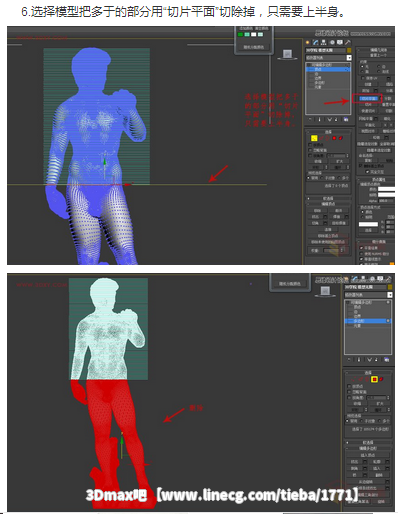Click Remove Modifier trash icon in top screenshot
This screenshot has height=514, width=398.
(x=336, y=119)
